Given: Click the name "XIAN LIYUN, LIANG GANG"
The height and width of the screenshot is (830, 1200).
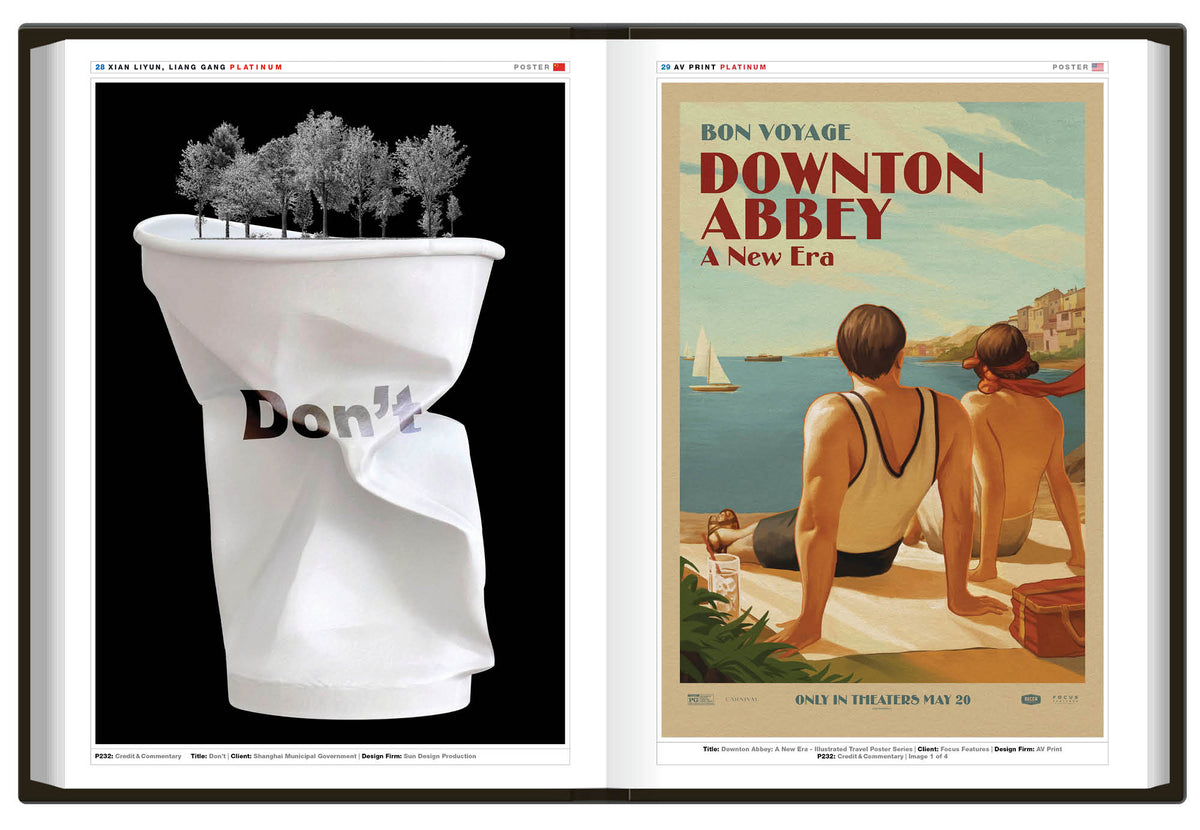Looking at the screenshot, I should click(x=167, y=67).
